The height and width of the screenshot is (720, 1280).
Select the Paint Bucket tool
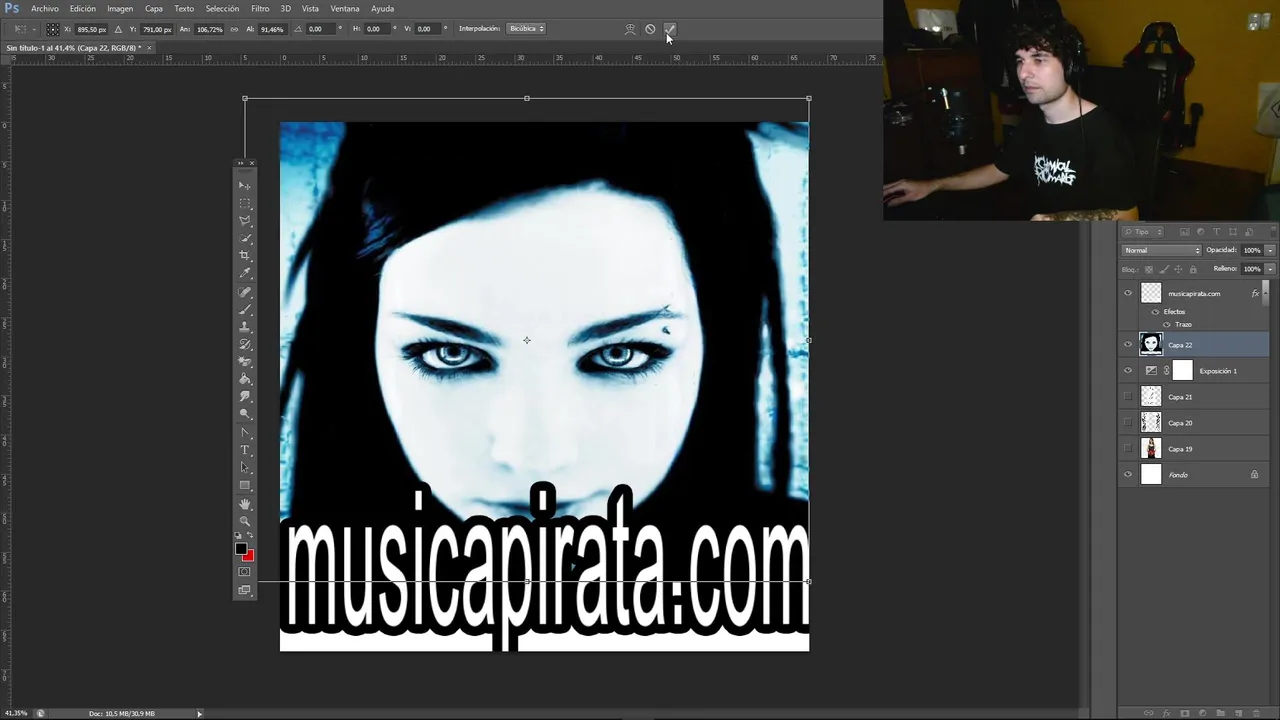245,379
